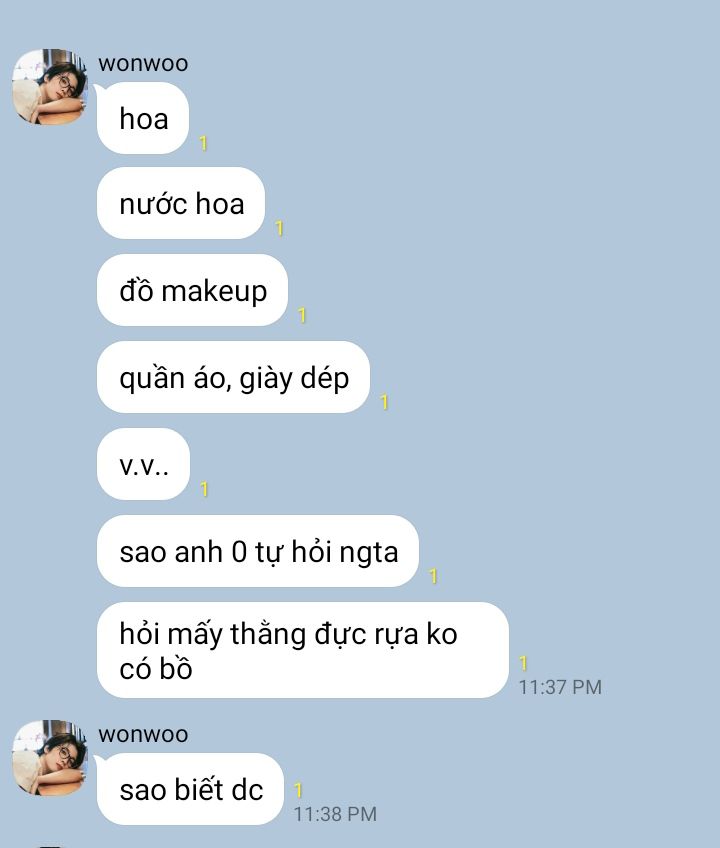Tap read count beside "quần áo, giày dép"
720x848 pixels.
coord(385,402)
